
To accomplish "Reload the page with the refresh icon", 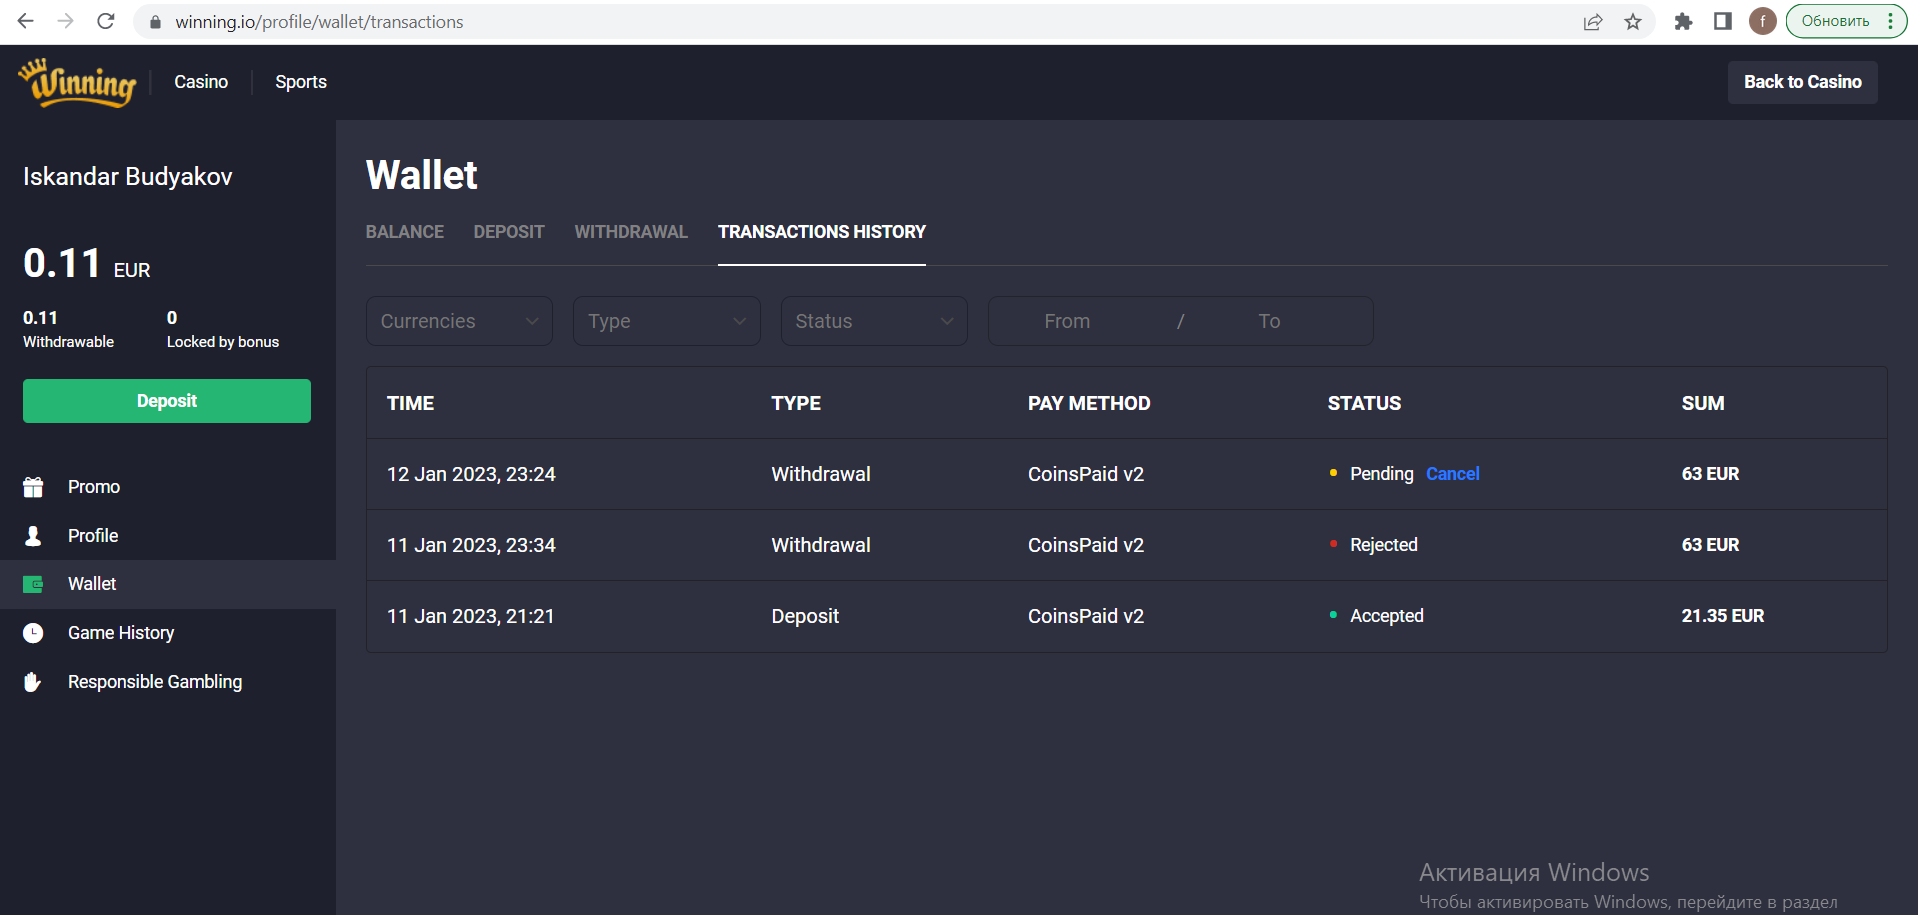I will 106,21.
